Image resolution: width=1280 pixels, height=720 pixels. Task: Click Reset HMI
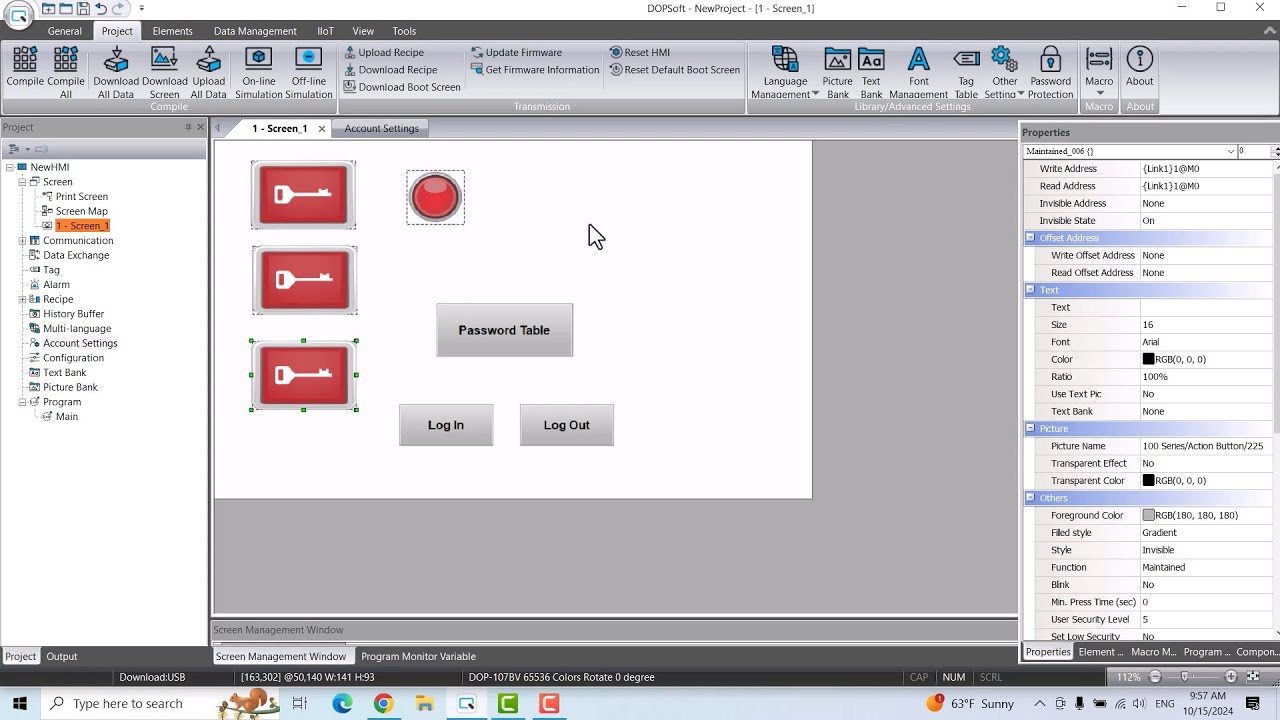639,52
